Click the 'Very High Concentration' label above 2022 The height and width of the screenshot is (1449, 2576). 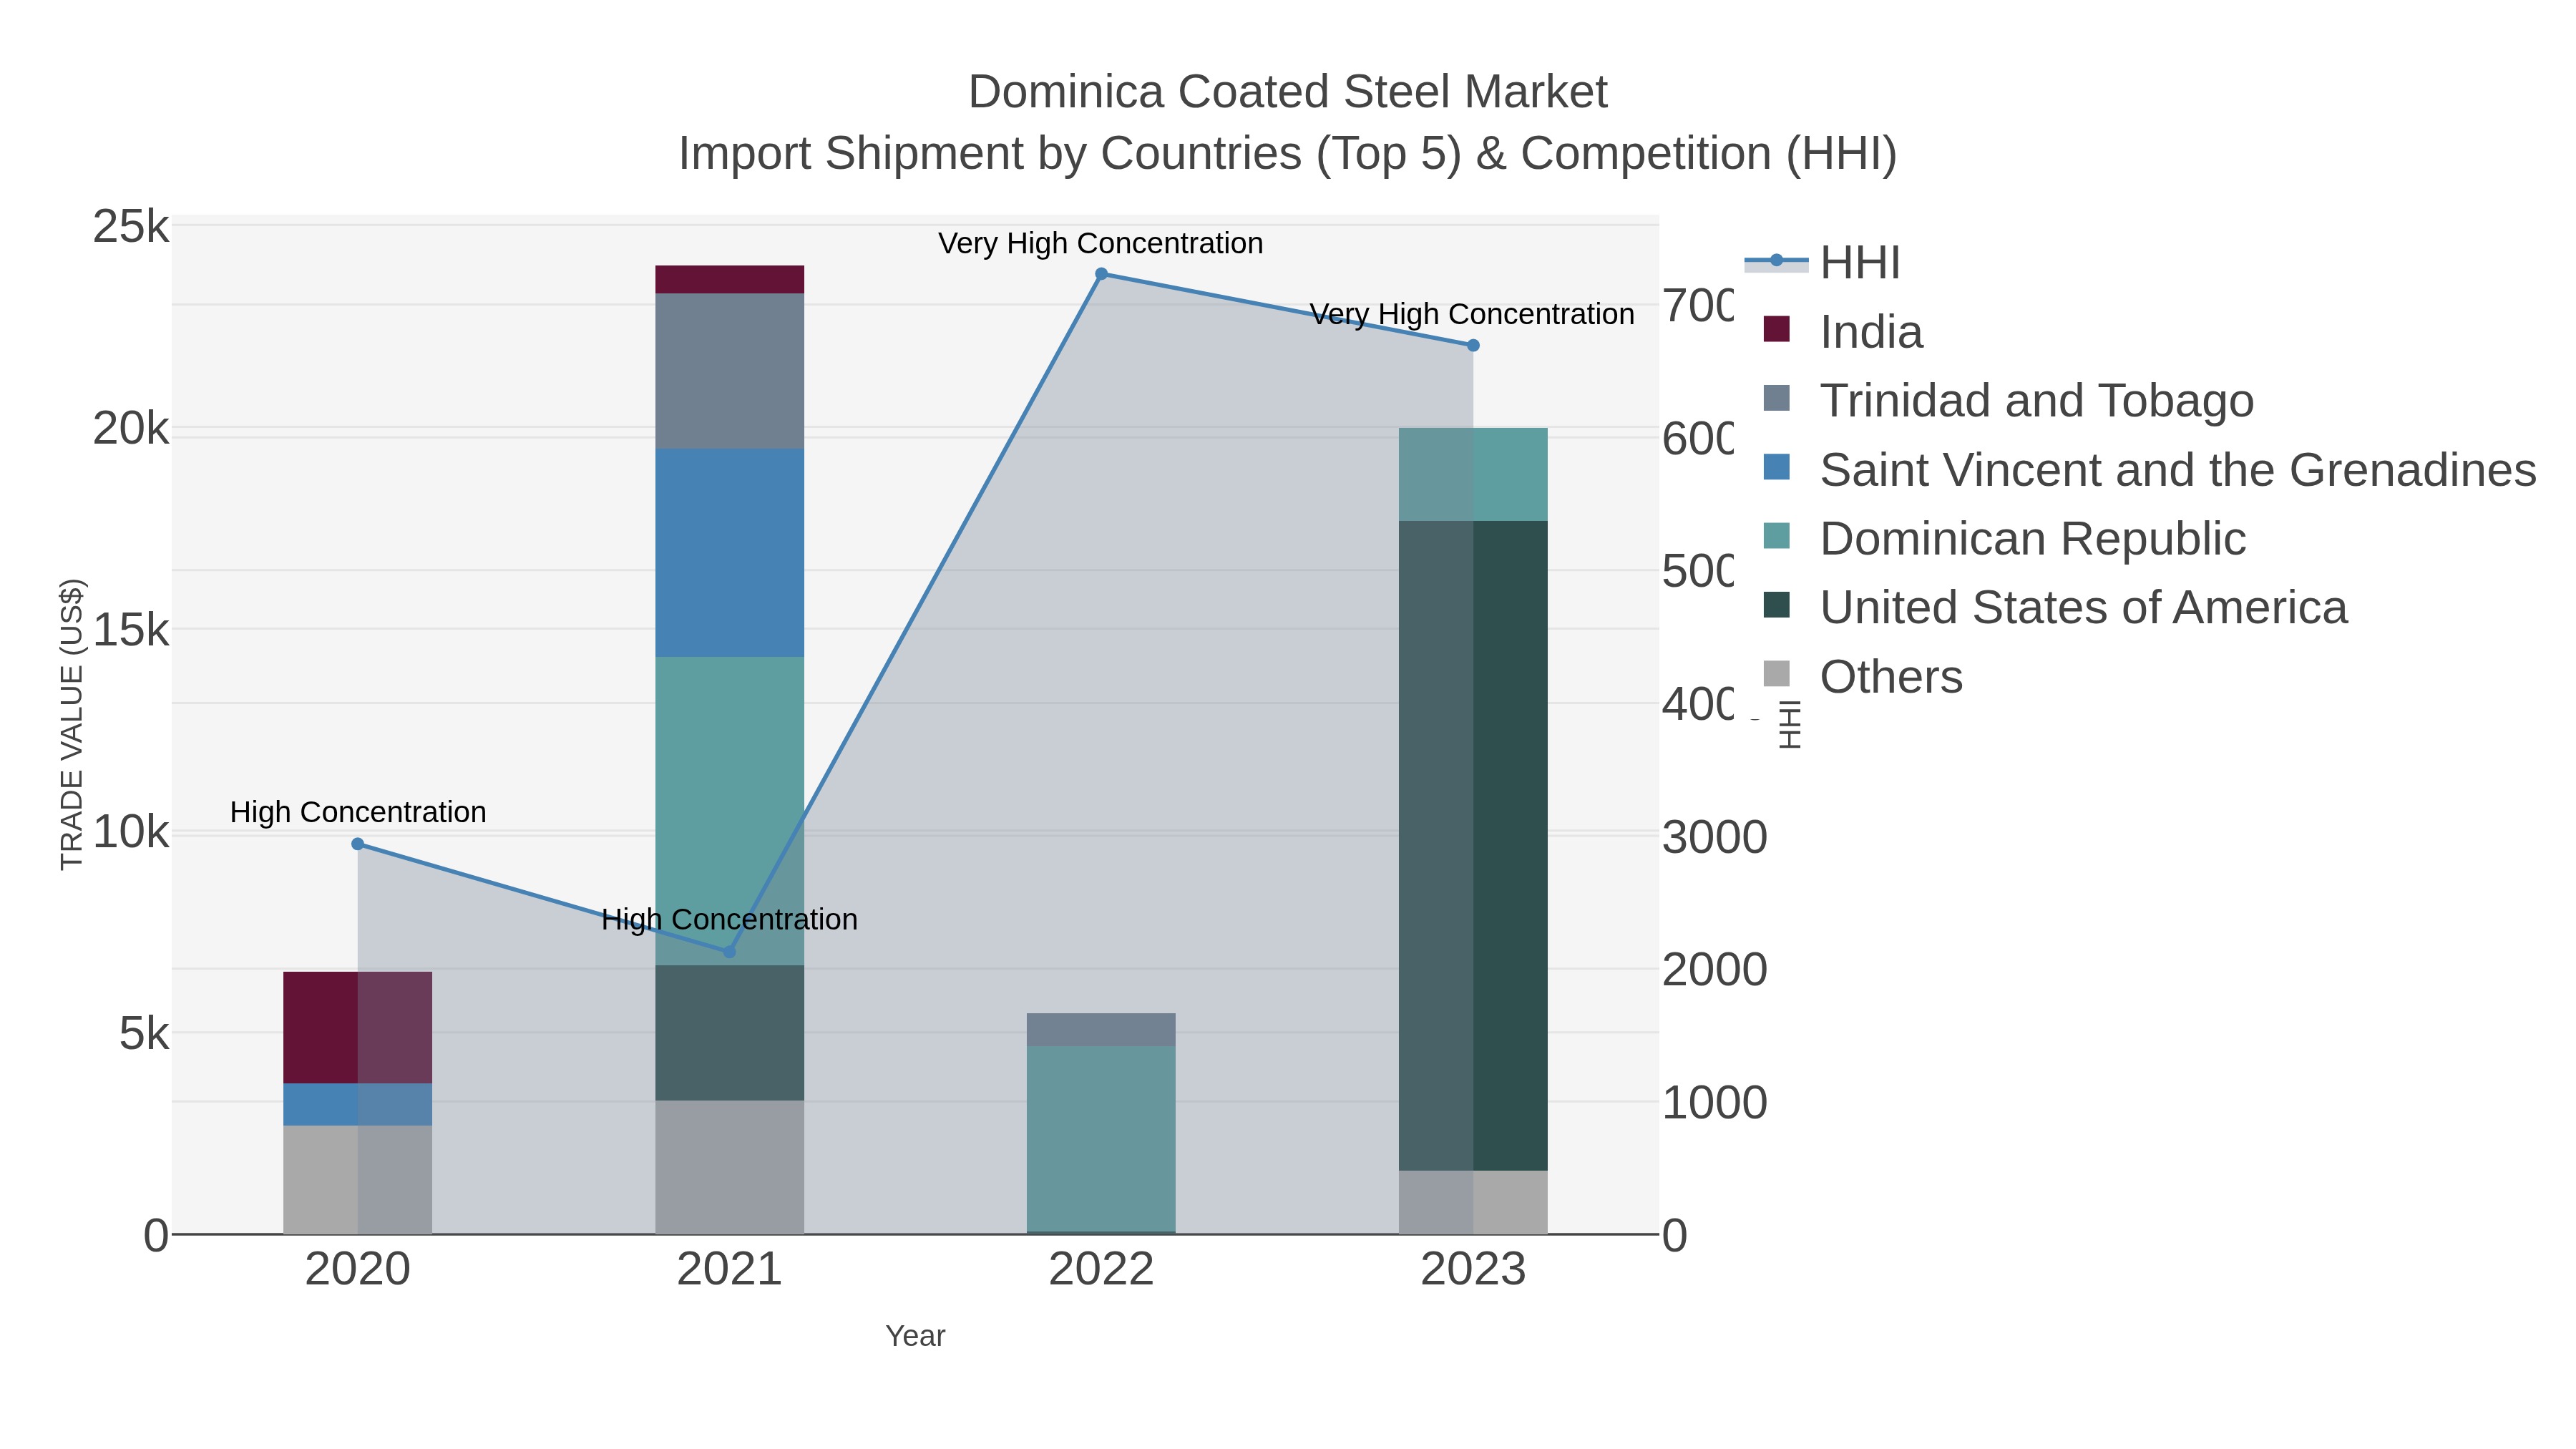point(1101,243)
